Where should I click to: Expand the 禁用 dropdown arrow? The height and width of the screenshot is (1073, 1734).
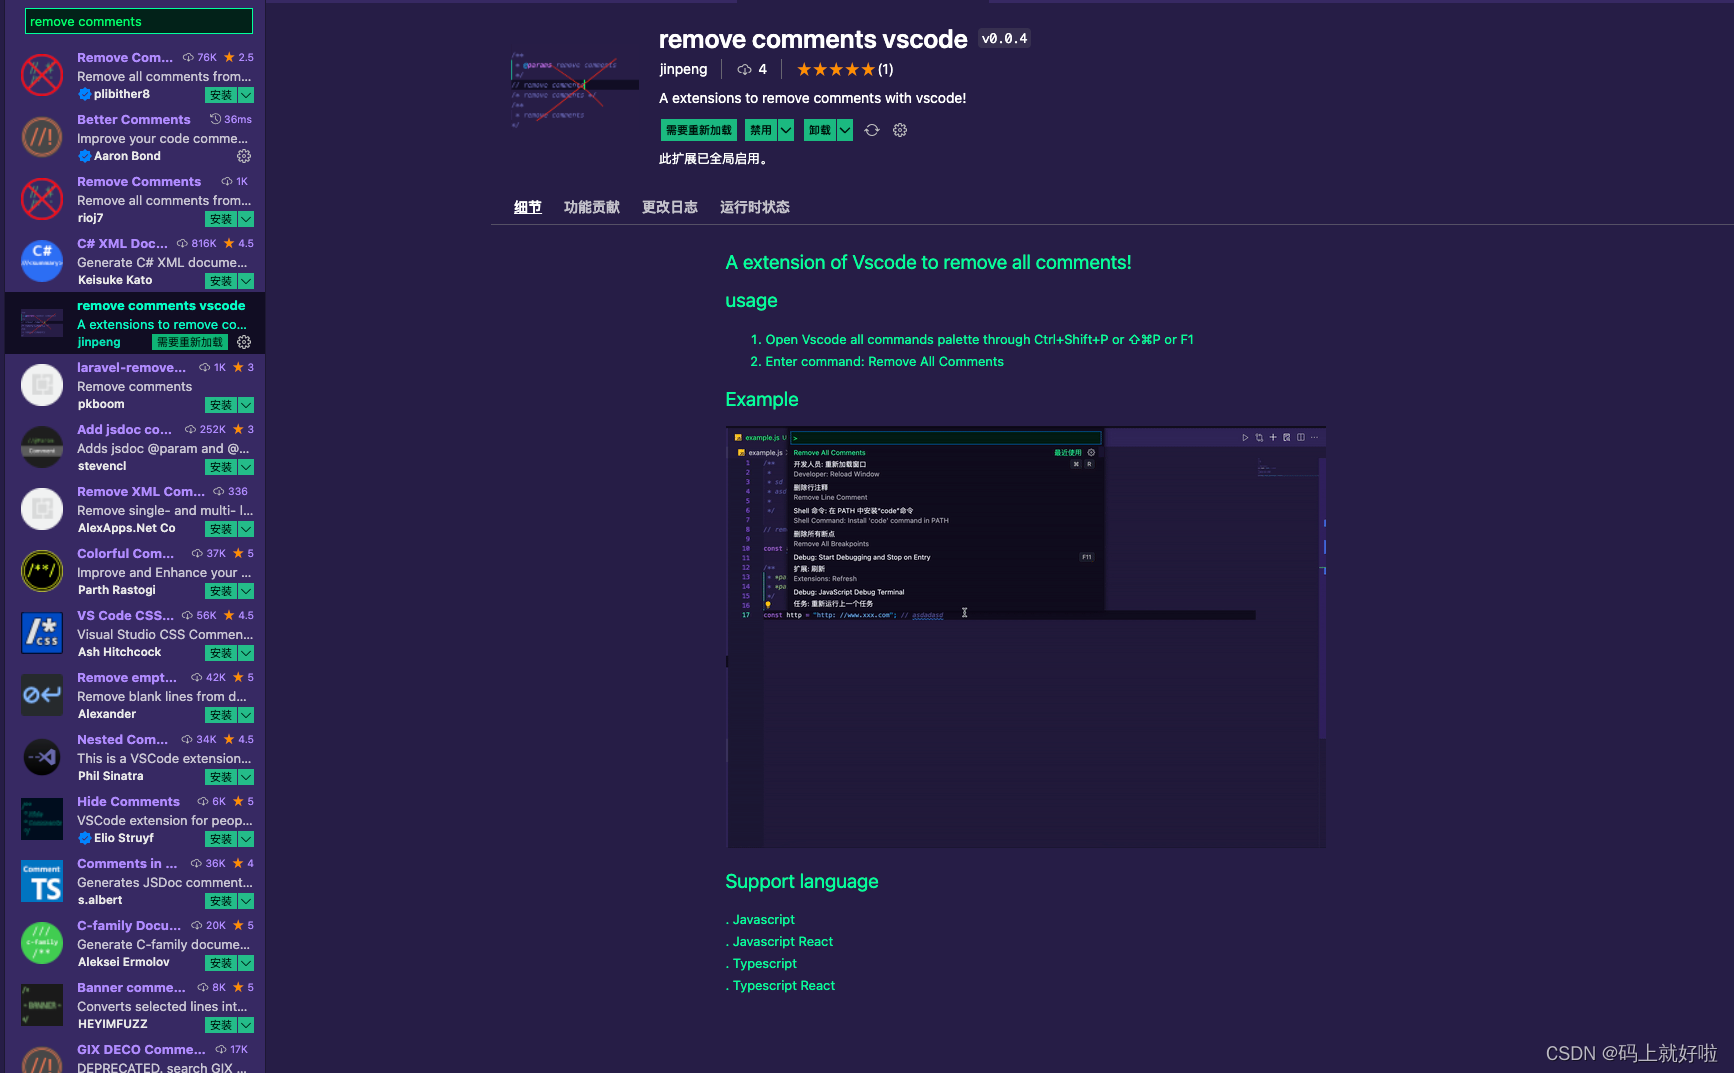785,130
